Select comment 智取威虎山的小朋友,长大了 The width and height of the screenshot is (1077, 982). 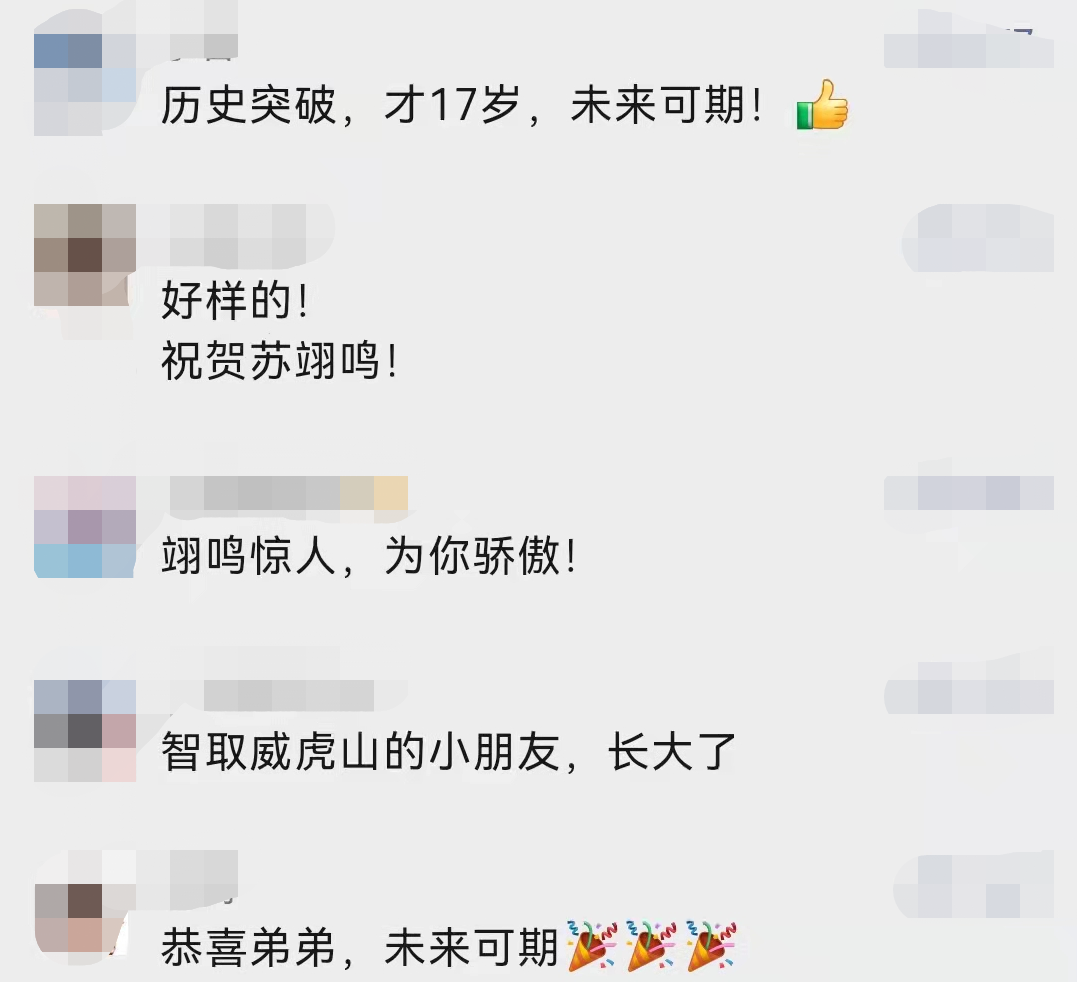tap(449, 752)
